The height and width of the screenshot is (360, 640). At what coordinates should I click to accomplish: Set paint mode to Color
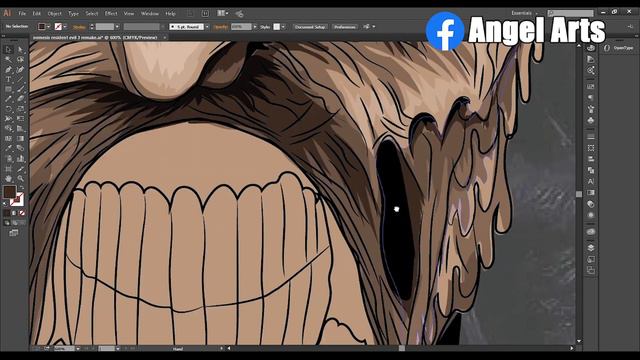pos(7,213)
